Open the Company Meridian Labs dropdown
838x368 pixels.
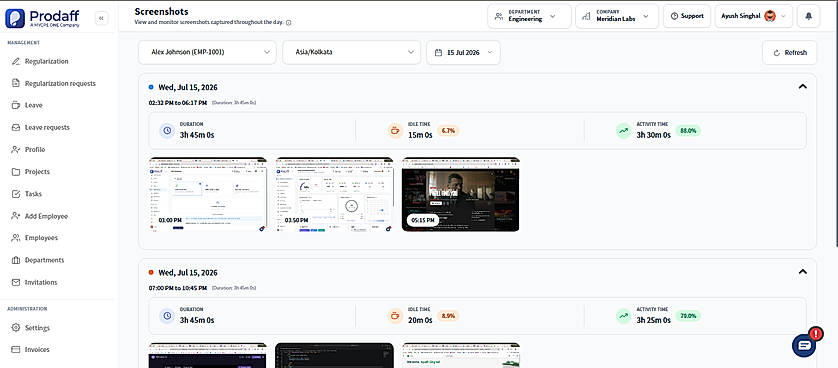point(617,16)
